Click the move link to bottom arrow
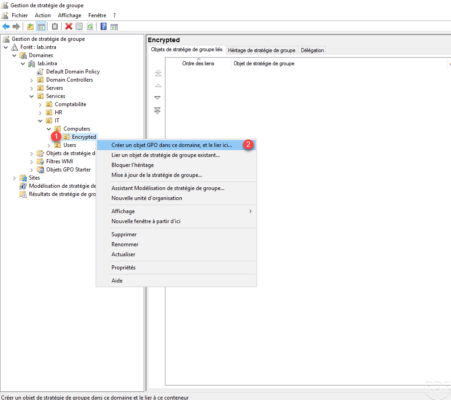Screen dimensions: 451x400 tap(158, 110)
